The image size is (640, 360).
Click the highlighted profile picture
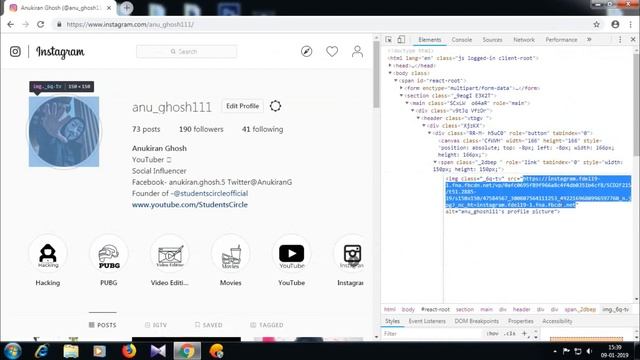coord(64,131)
